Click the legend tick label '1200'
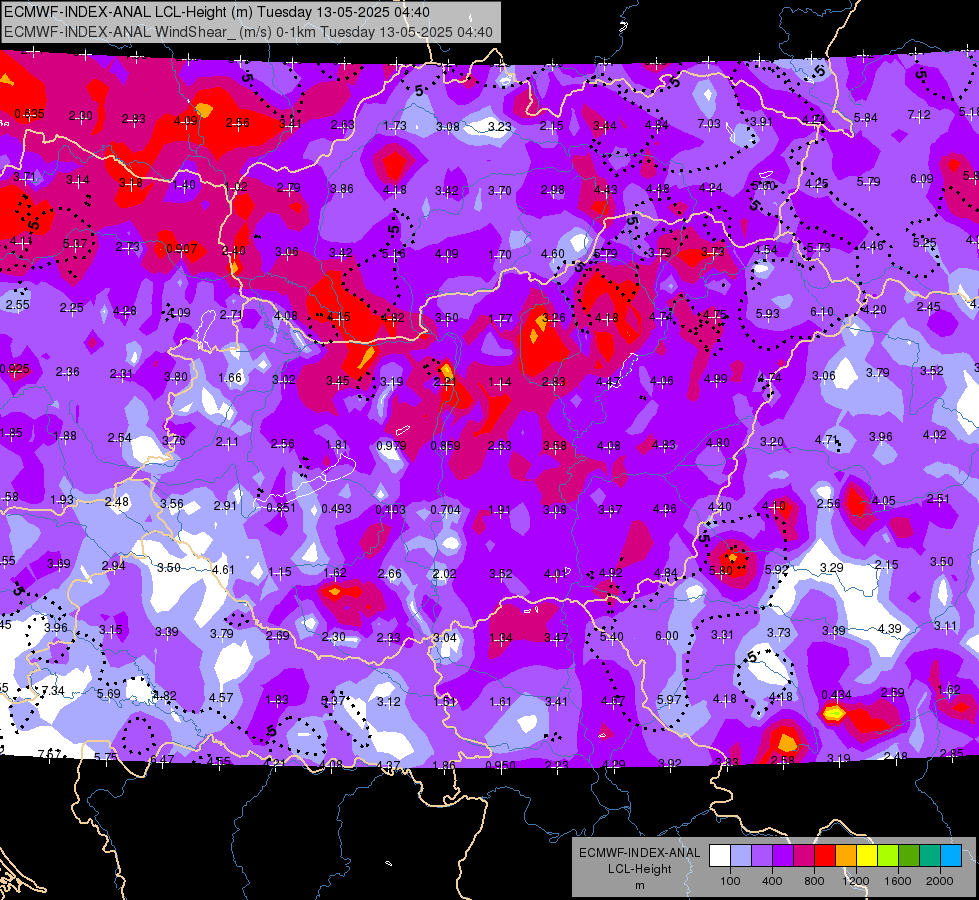Screen dimensions: 979x900 (855, 881)
